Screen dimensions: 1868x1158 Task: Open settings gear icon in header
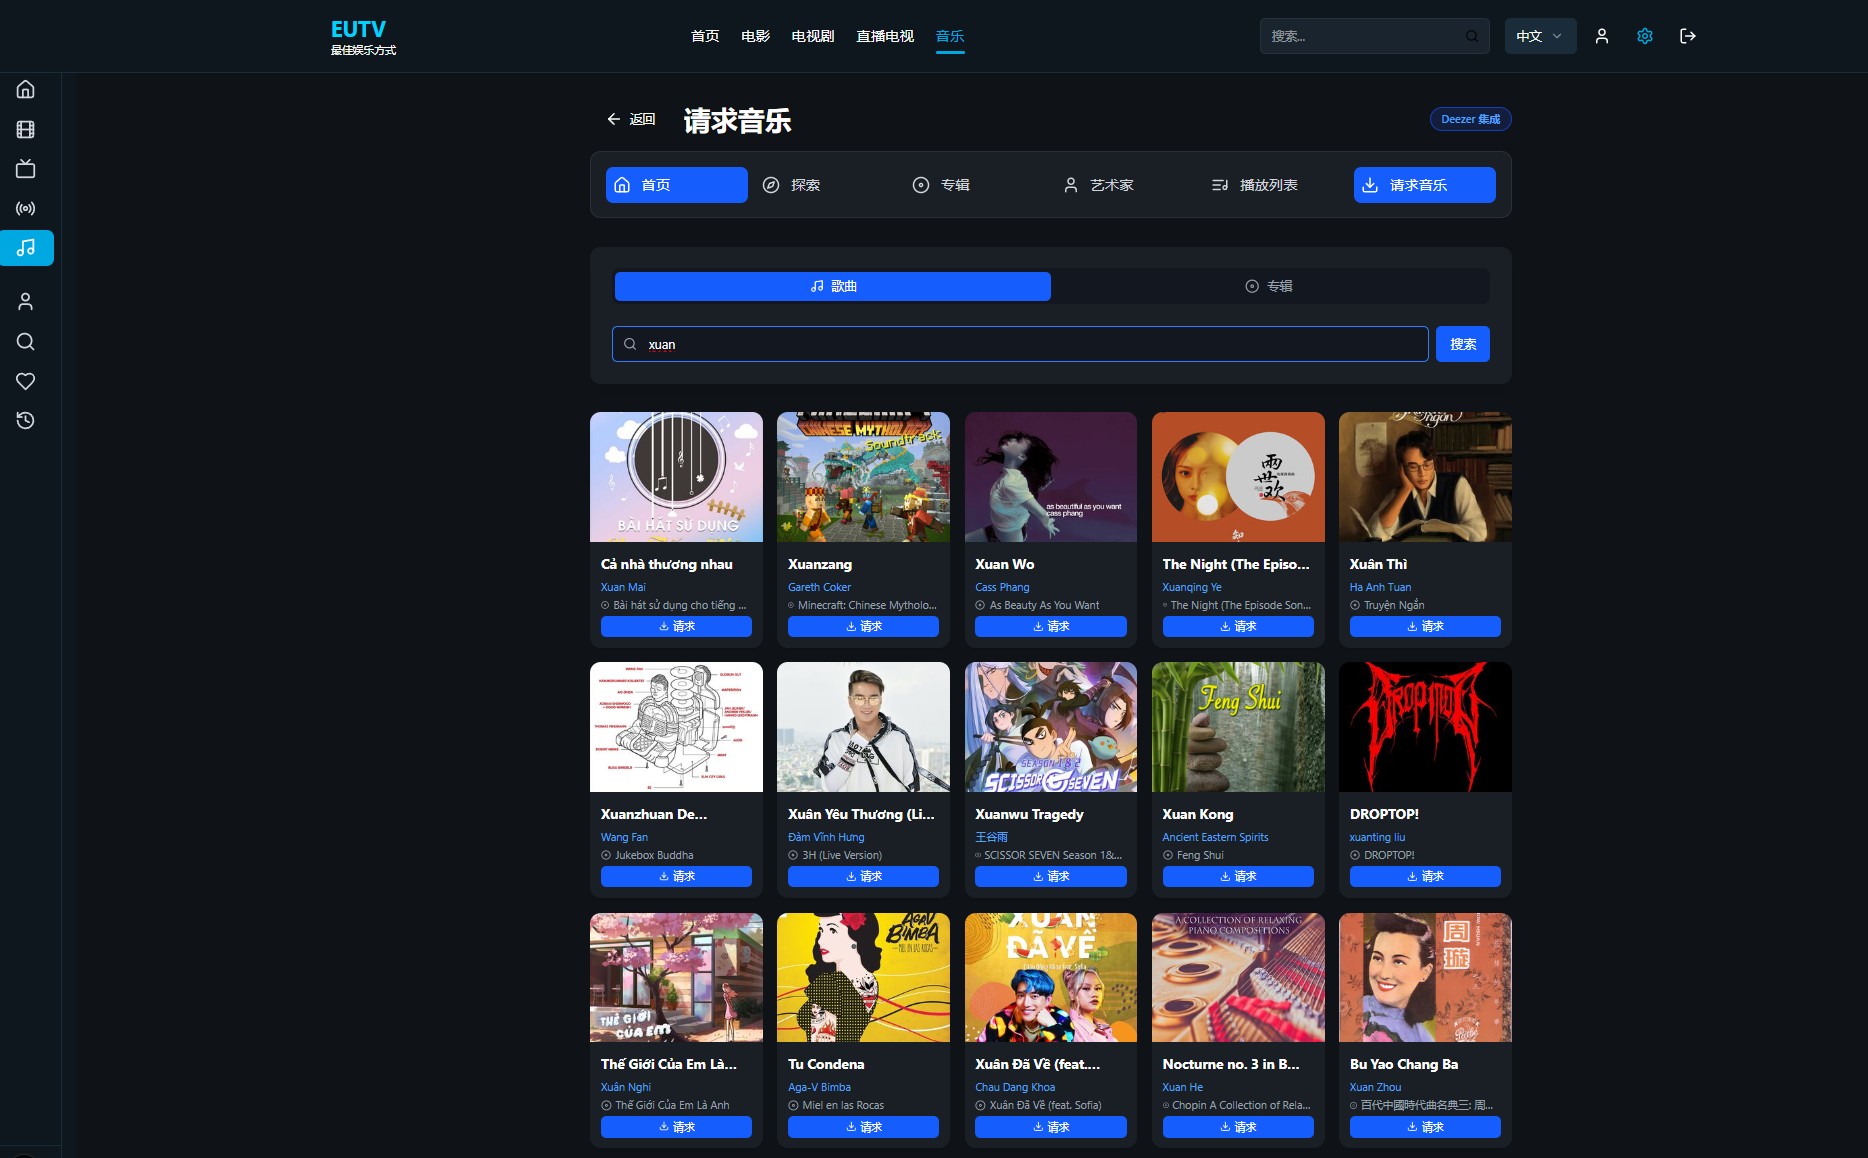click(x=1645, y=36)
